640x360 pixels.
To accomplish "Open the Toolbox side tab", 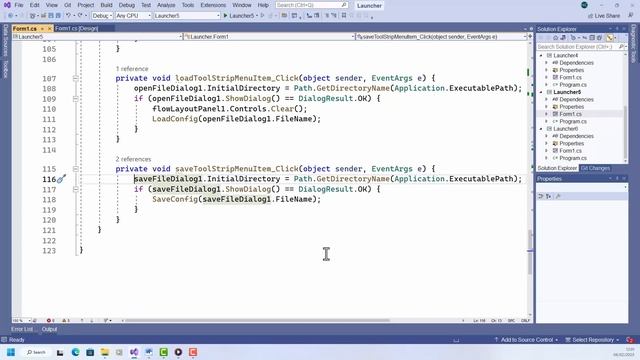I will coord(6,69).
